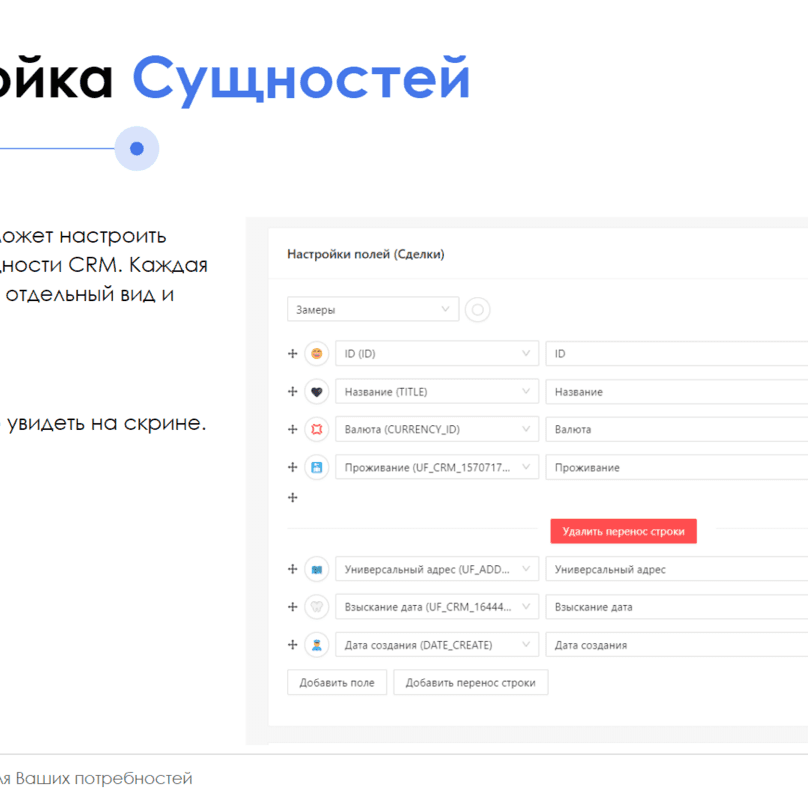
Task: Click the round icon button beside Замеры dropdown
Action: [x=478, y=310]
